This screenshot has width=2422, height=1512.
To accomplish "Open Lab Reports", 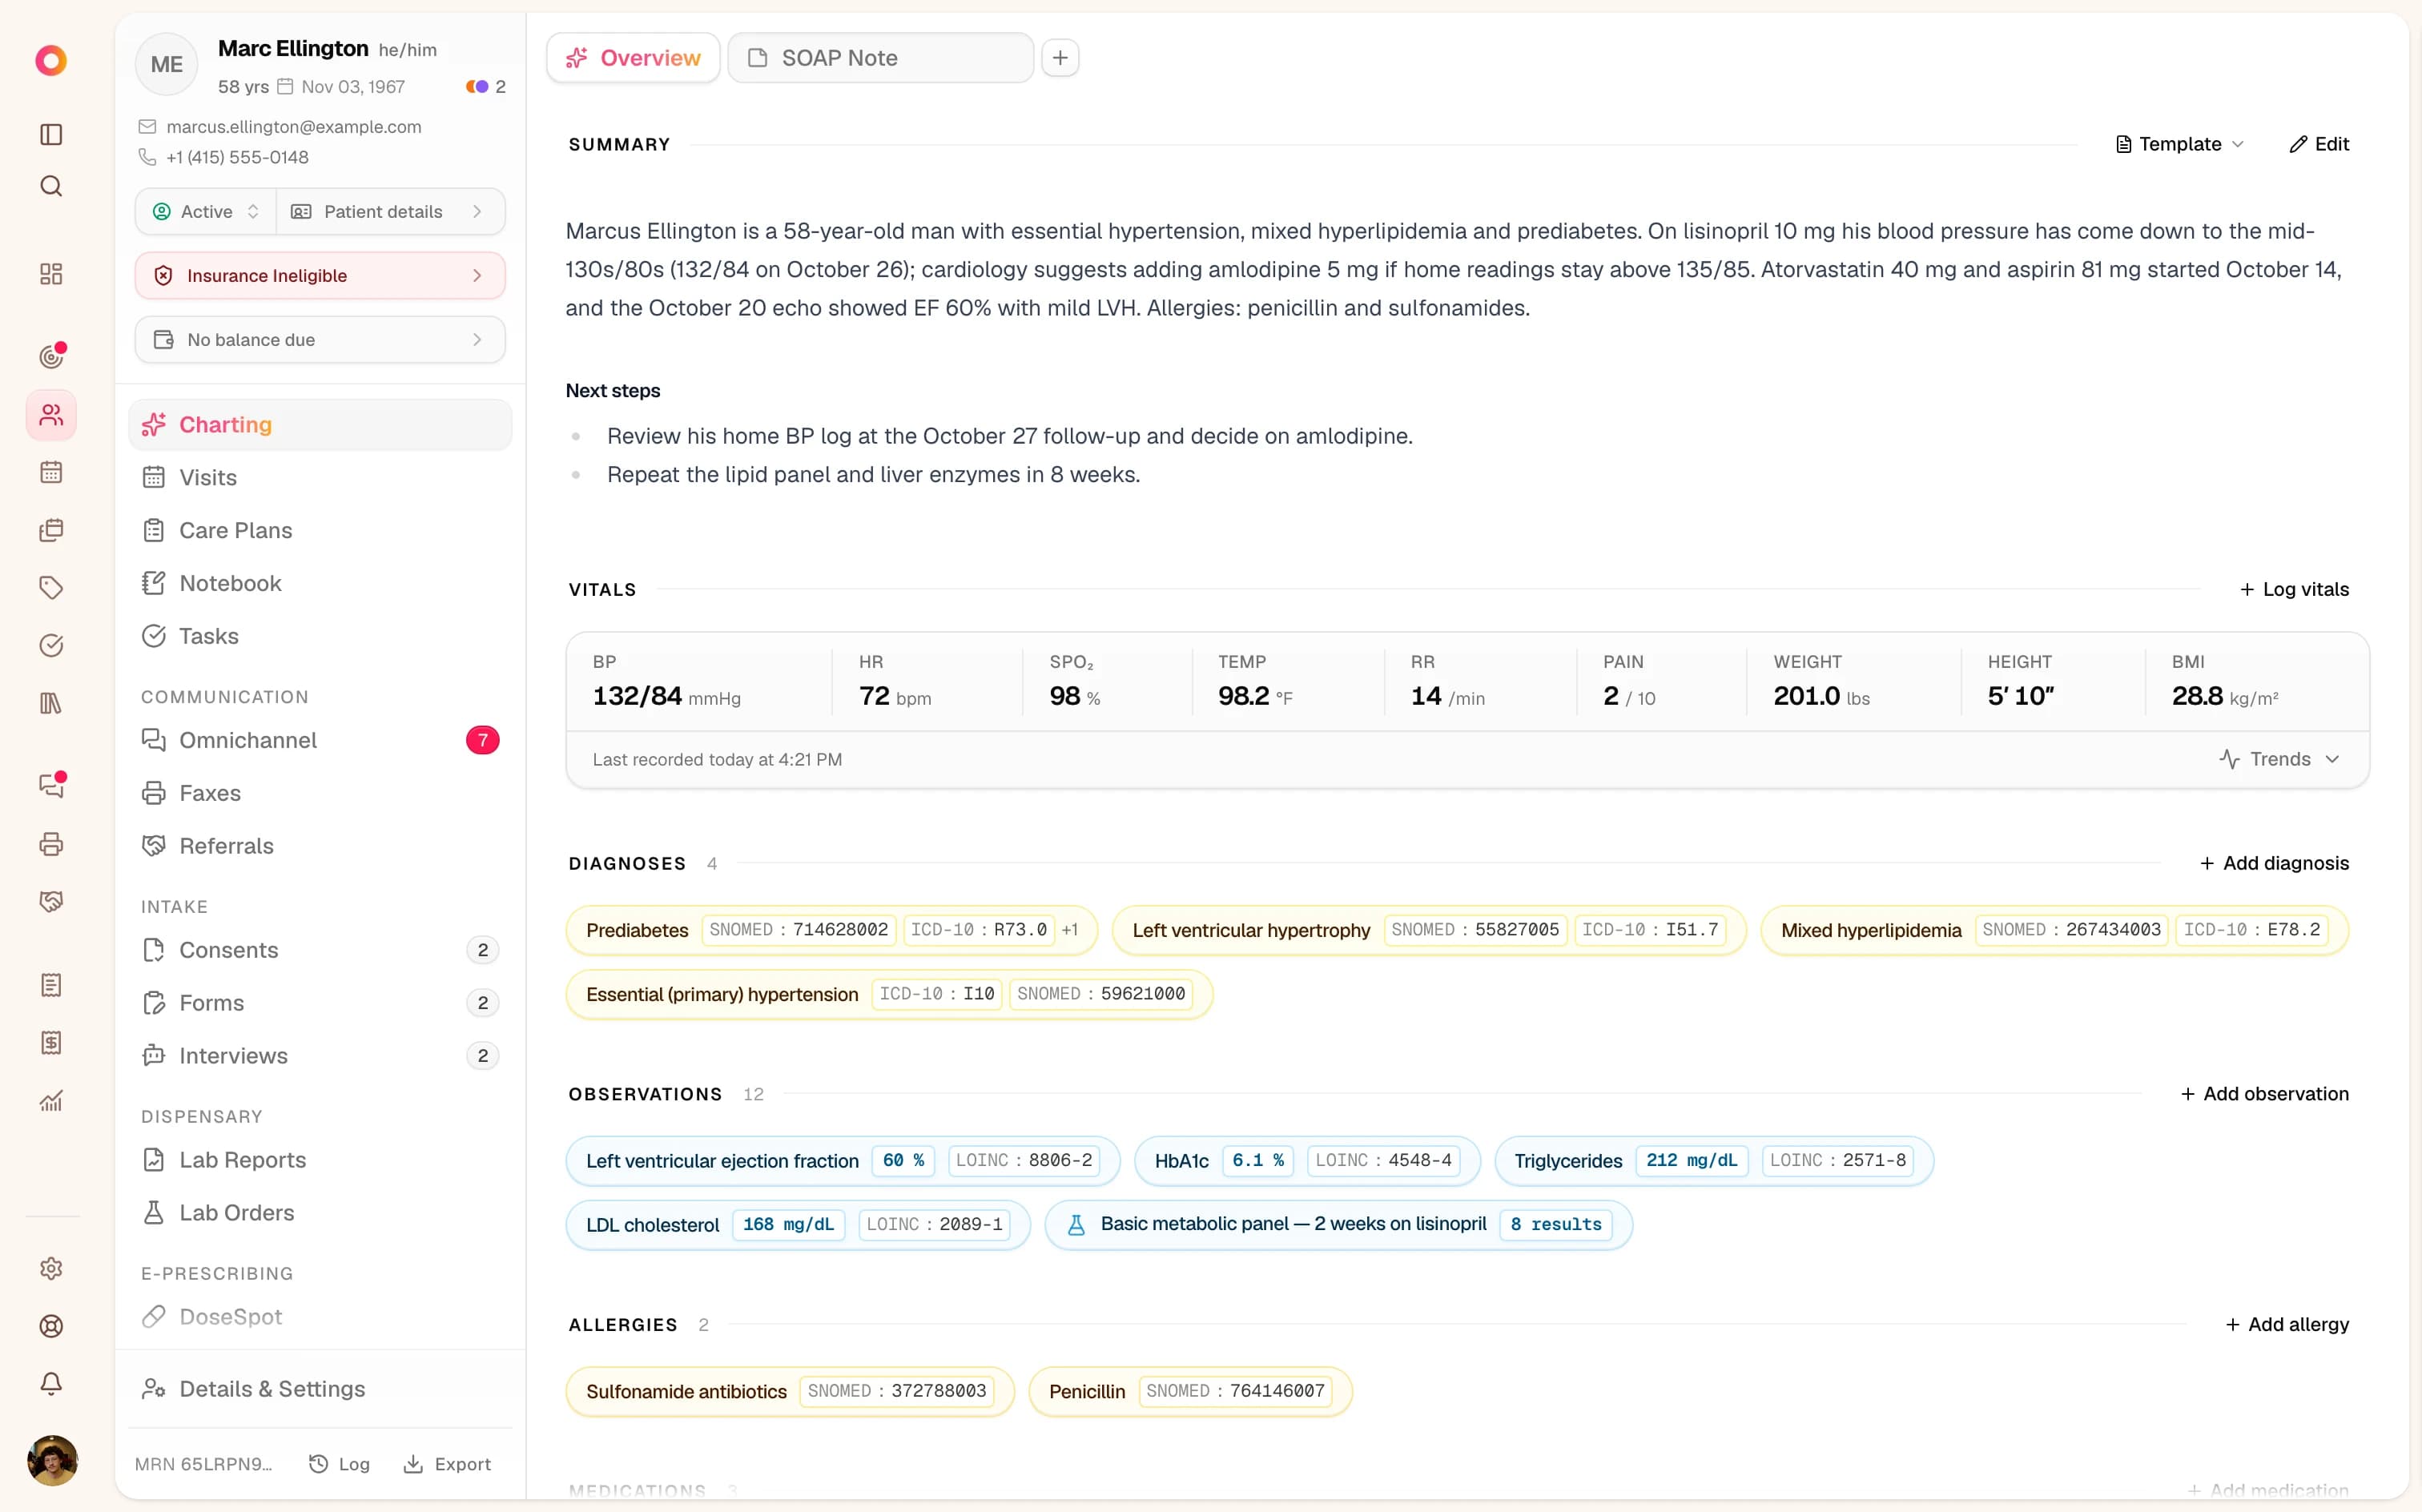I will click(x=320, y=1160).
